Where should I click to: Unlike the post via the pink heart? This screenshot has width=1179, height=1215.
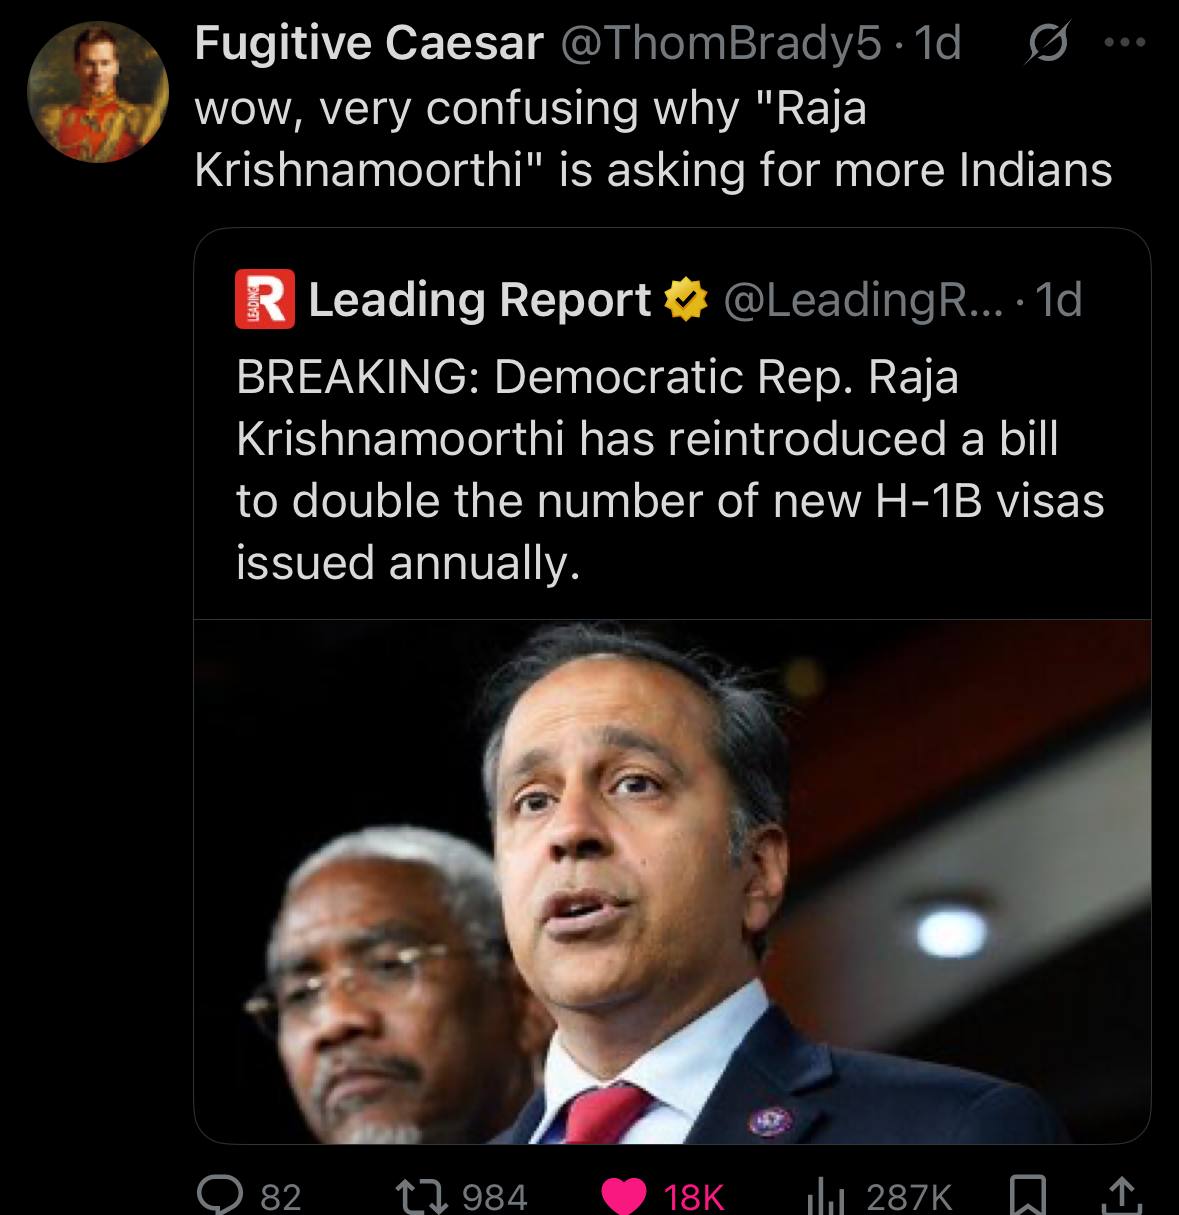pos(627,1194)
